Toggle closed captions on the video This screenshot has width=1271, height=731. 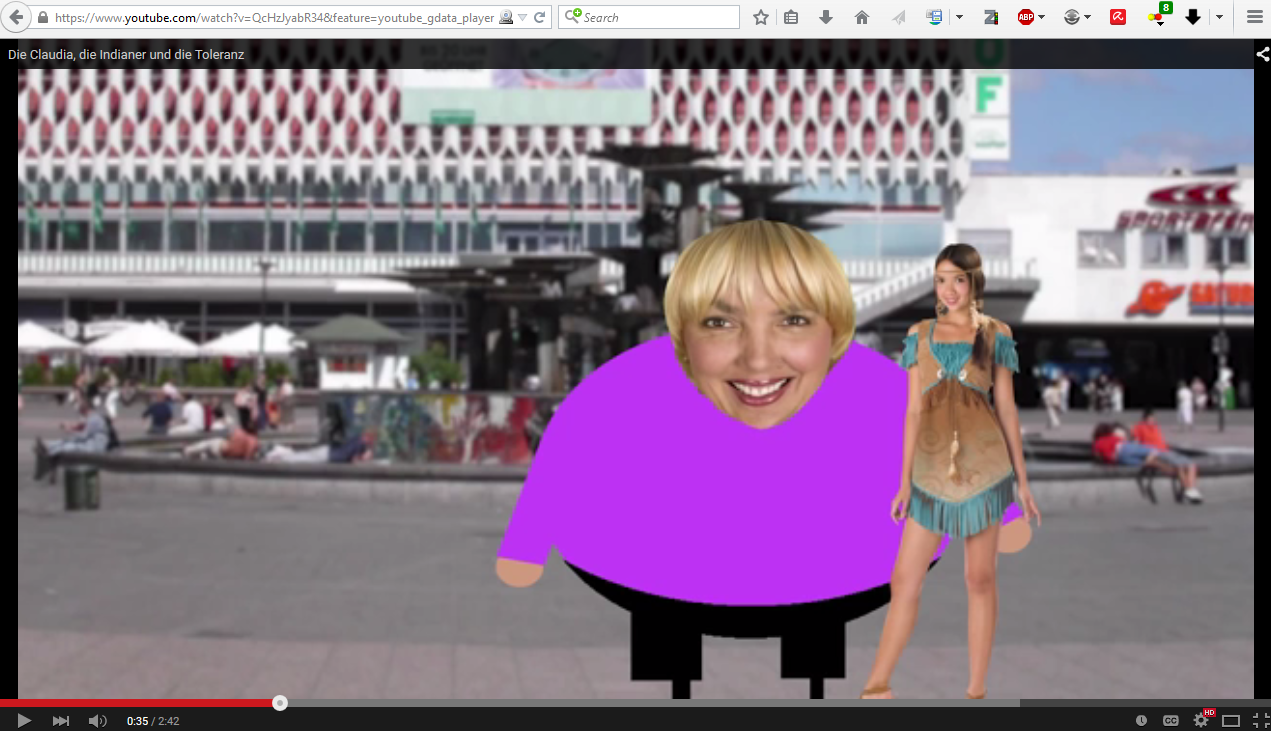(x=1170, y=720)
